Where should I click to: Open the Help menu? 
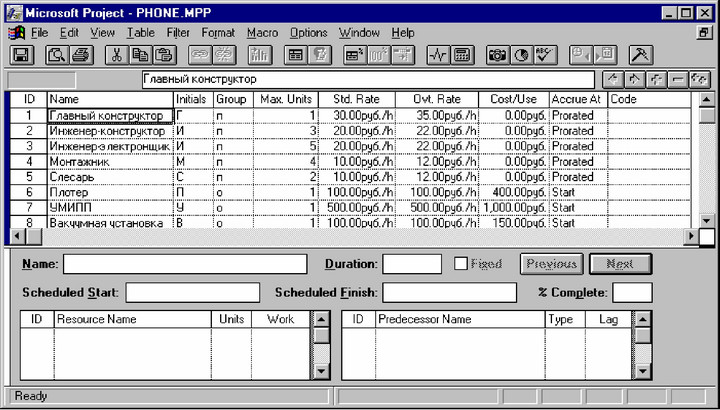coord(403,33)
